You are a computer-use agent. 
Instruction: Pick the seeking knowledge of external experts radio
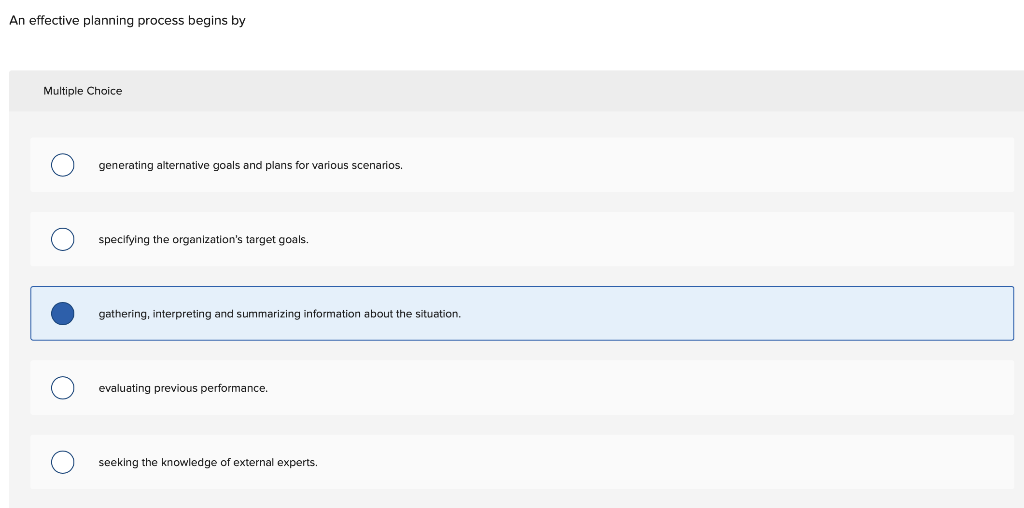[63, 462]
